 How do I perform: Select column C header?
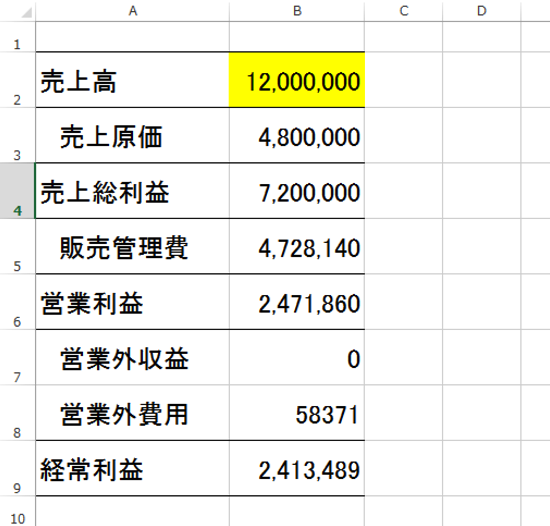403,11
